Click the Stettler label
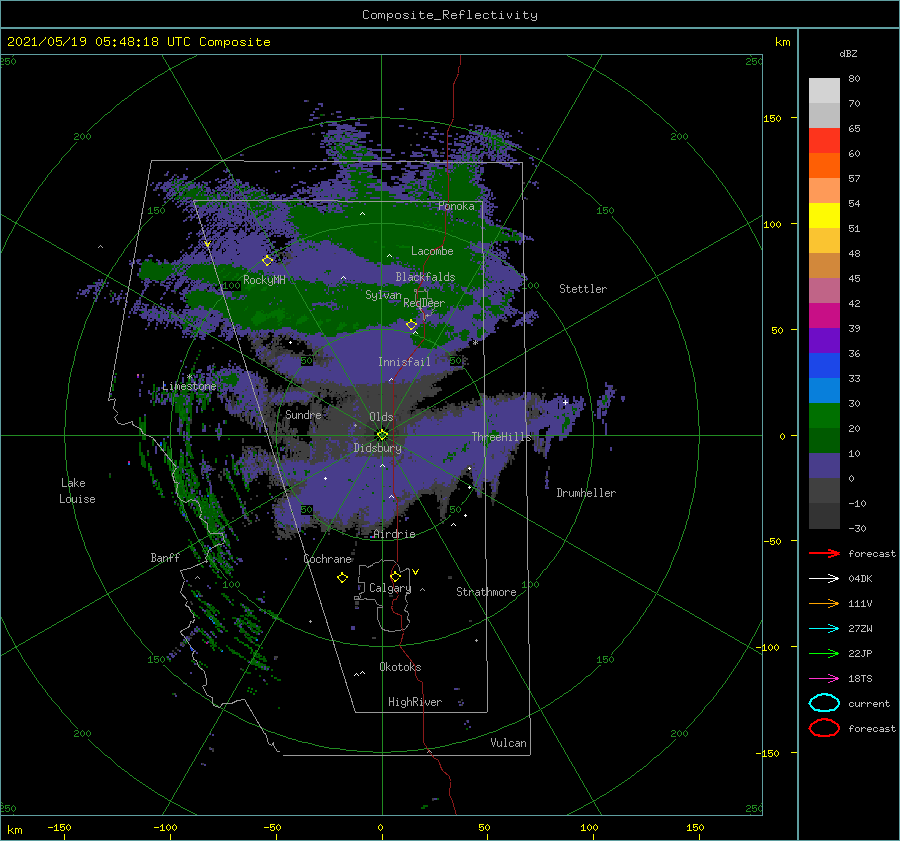The image size is (900, 841). point(583,289)
